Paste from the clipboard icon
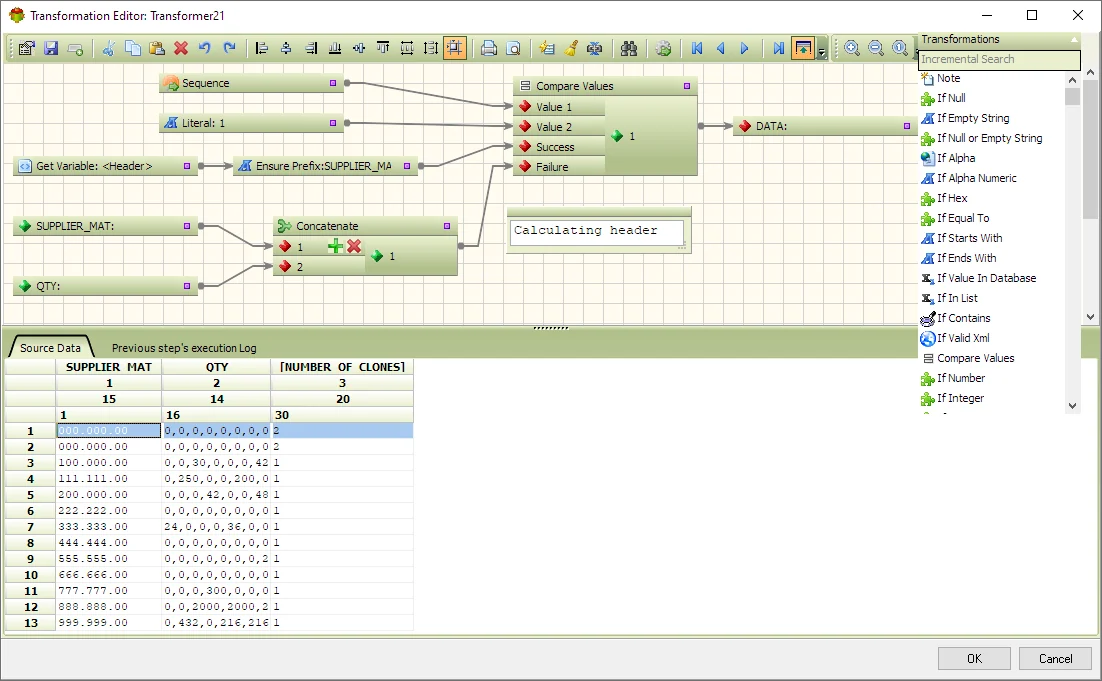The image size is (1102, 681). [157, 48]
